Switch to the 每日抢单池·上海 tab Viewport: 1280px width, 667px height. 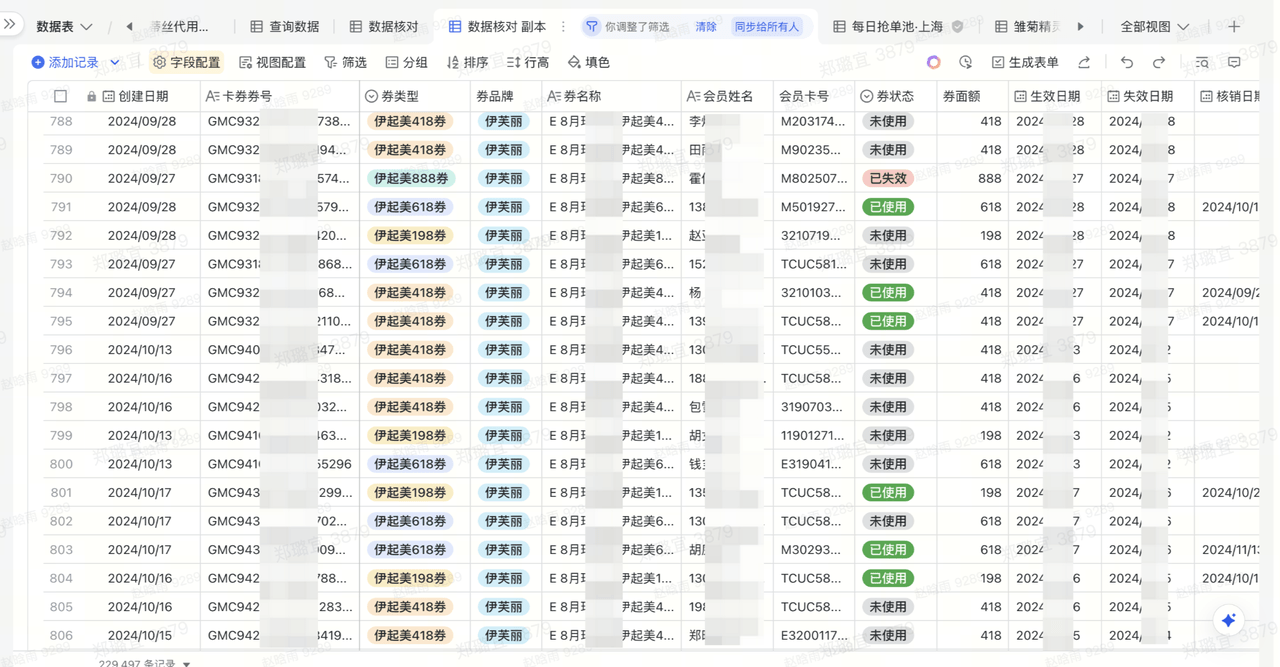[x=888, y=27]
